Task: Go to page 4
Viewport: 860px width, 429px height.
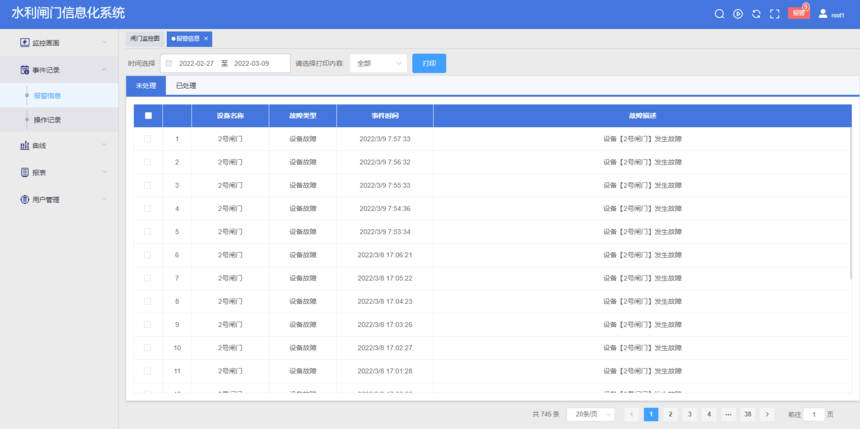Action: click(x=709, y=414)
